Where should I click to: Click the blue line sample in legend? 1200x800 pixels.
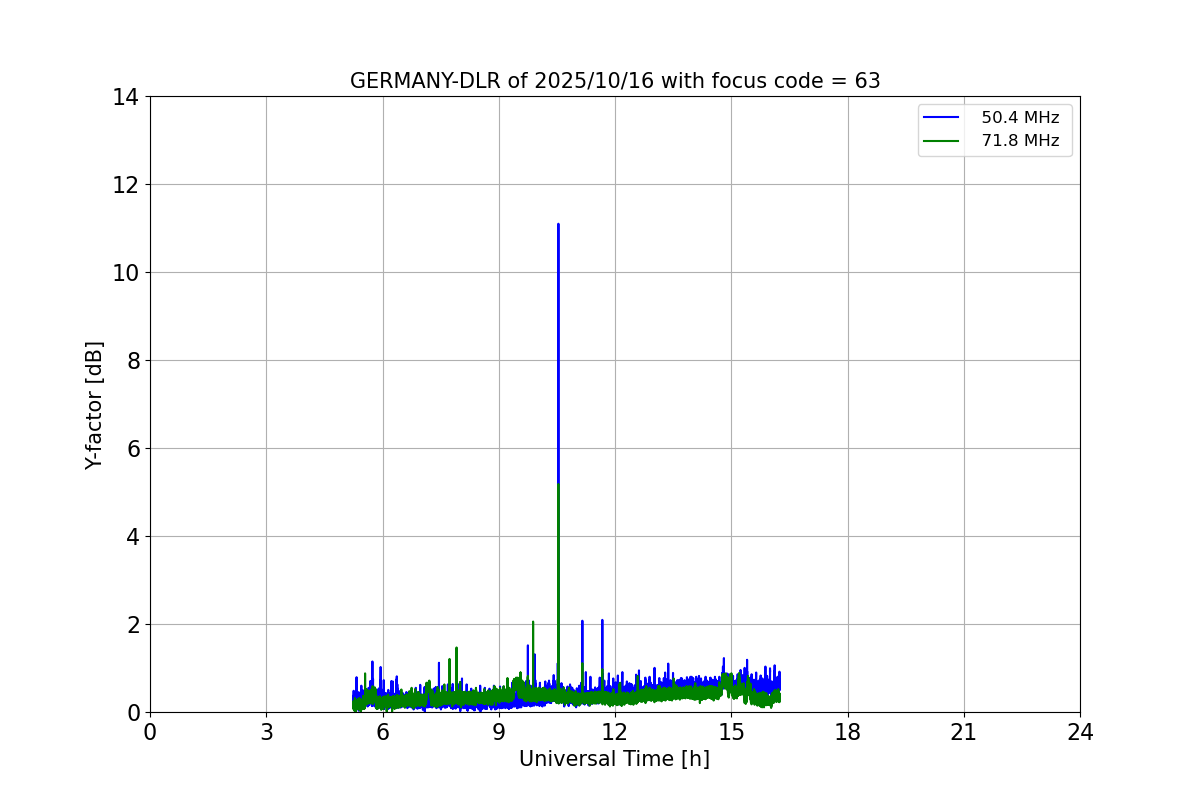tap(941, 118)
